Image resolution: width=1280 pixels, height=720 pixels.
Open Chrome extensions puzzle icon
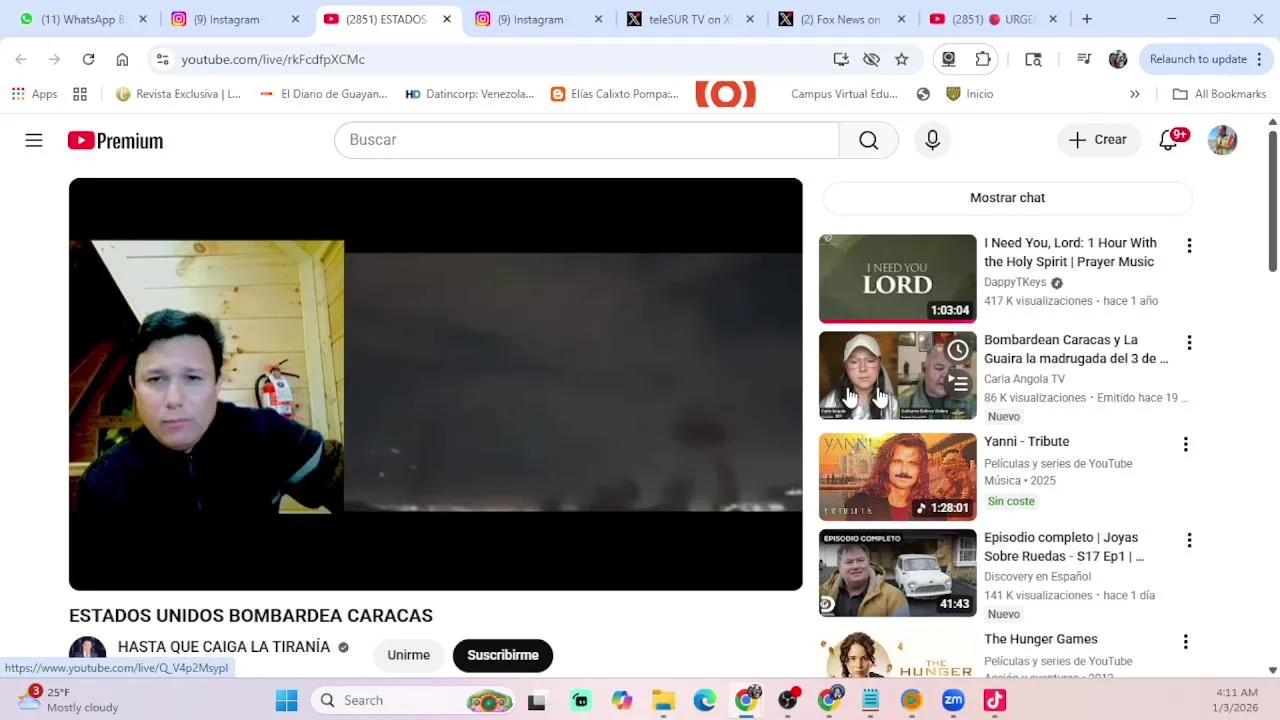983,59
